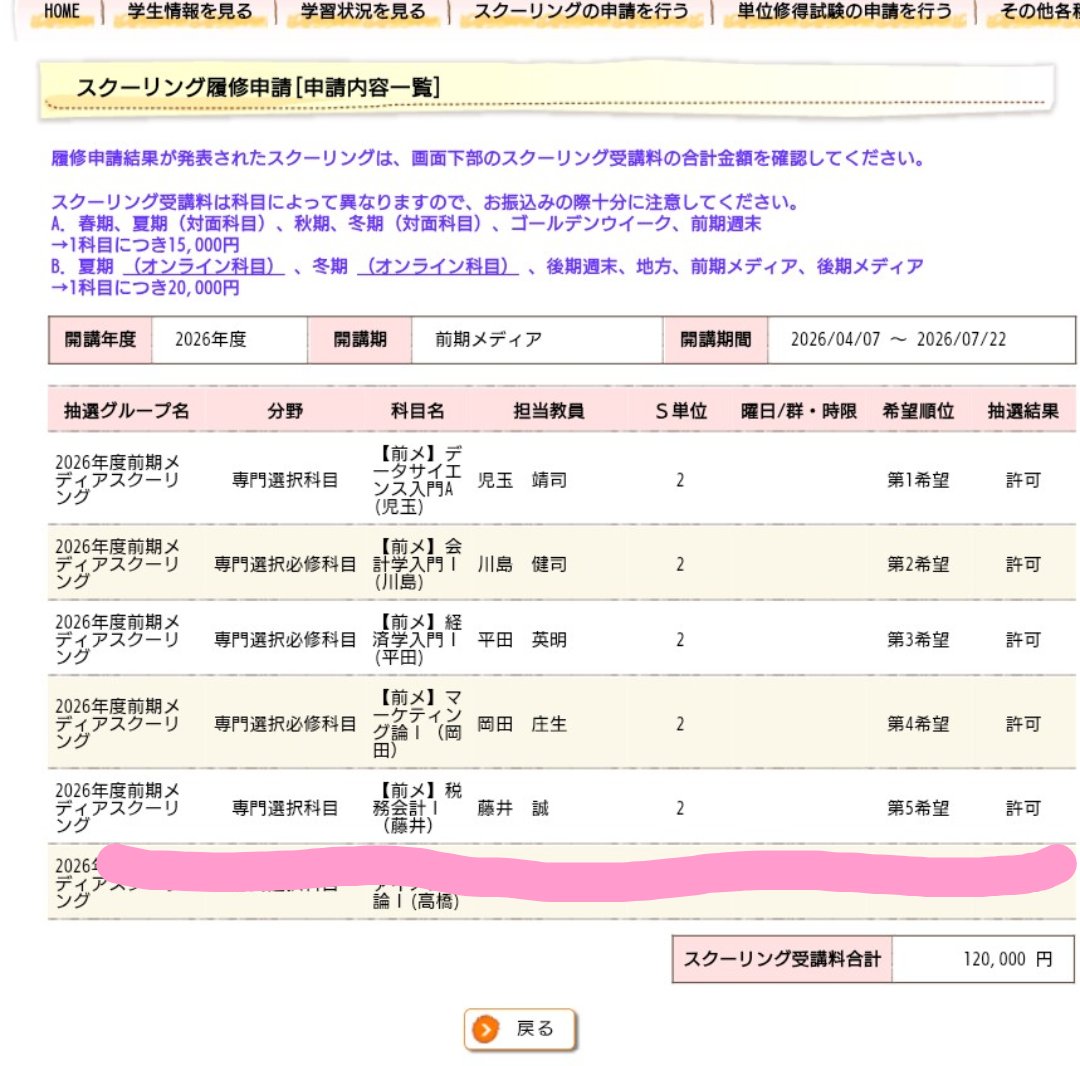Screen dimensions: 1080x1066
Task: Click the 担当教員 column header
Action: (x=549, y=411)
